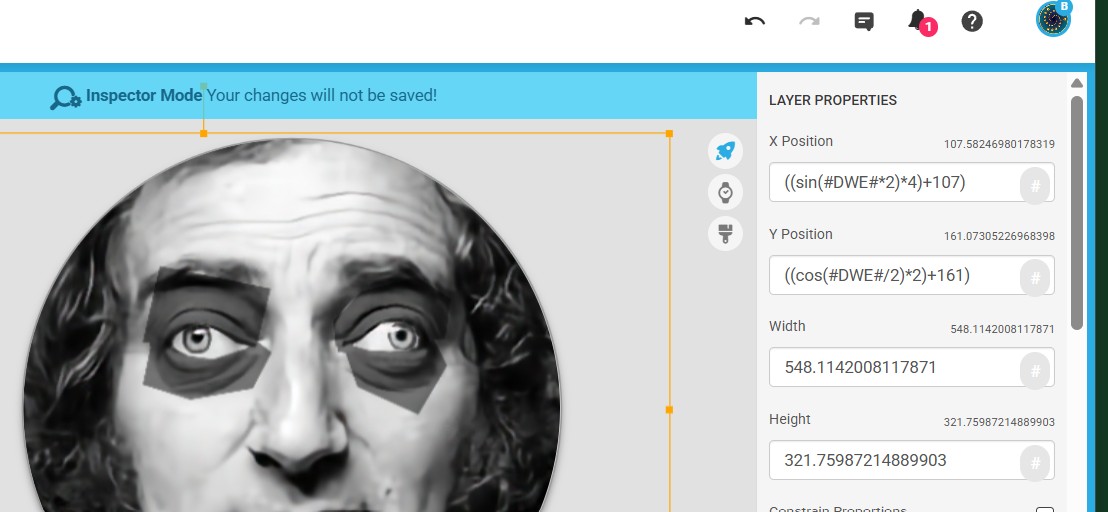
Task: Open the help question mark icon
Action: click(x=972, y=21)
